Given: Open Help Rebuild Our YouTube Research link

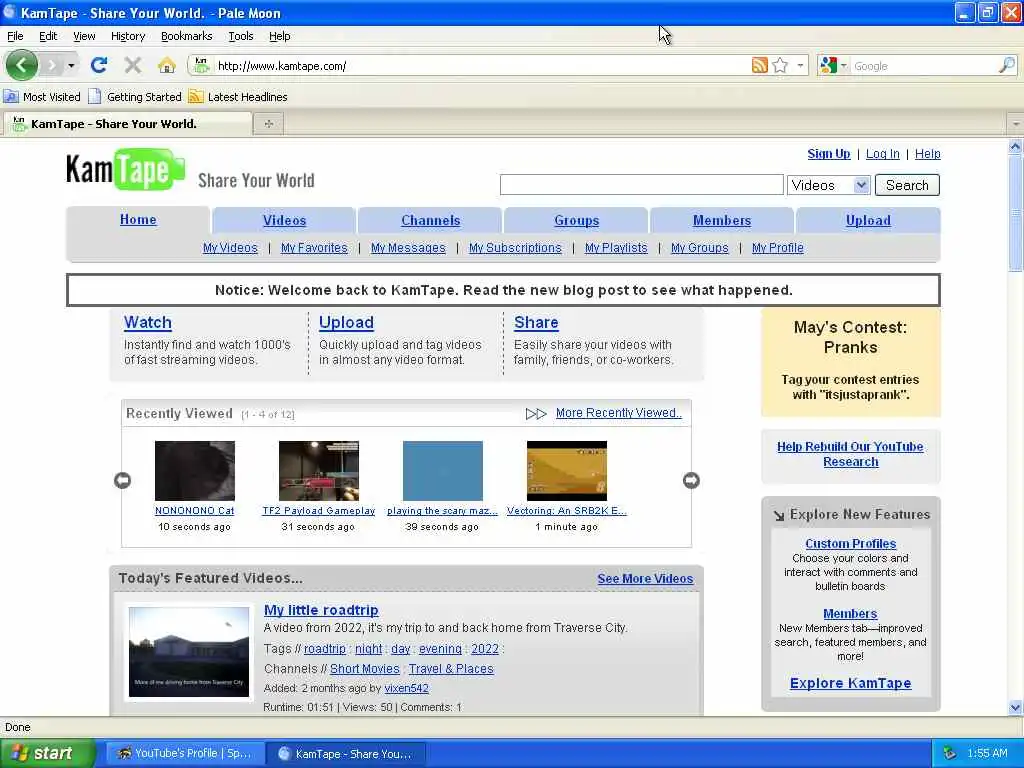Looking at the screenshot, I should 850,455.
